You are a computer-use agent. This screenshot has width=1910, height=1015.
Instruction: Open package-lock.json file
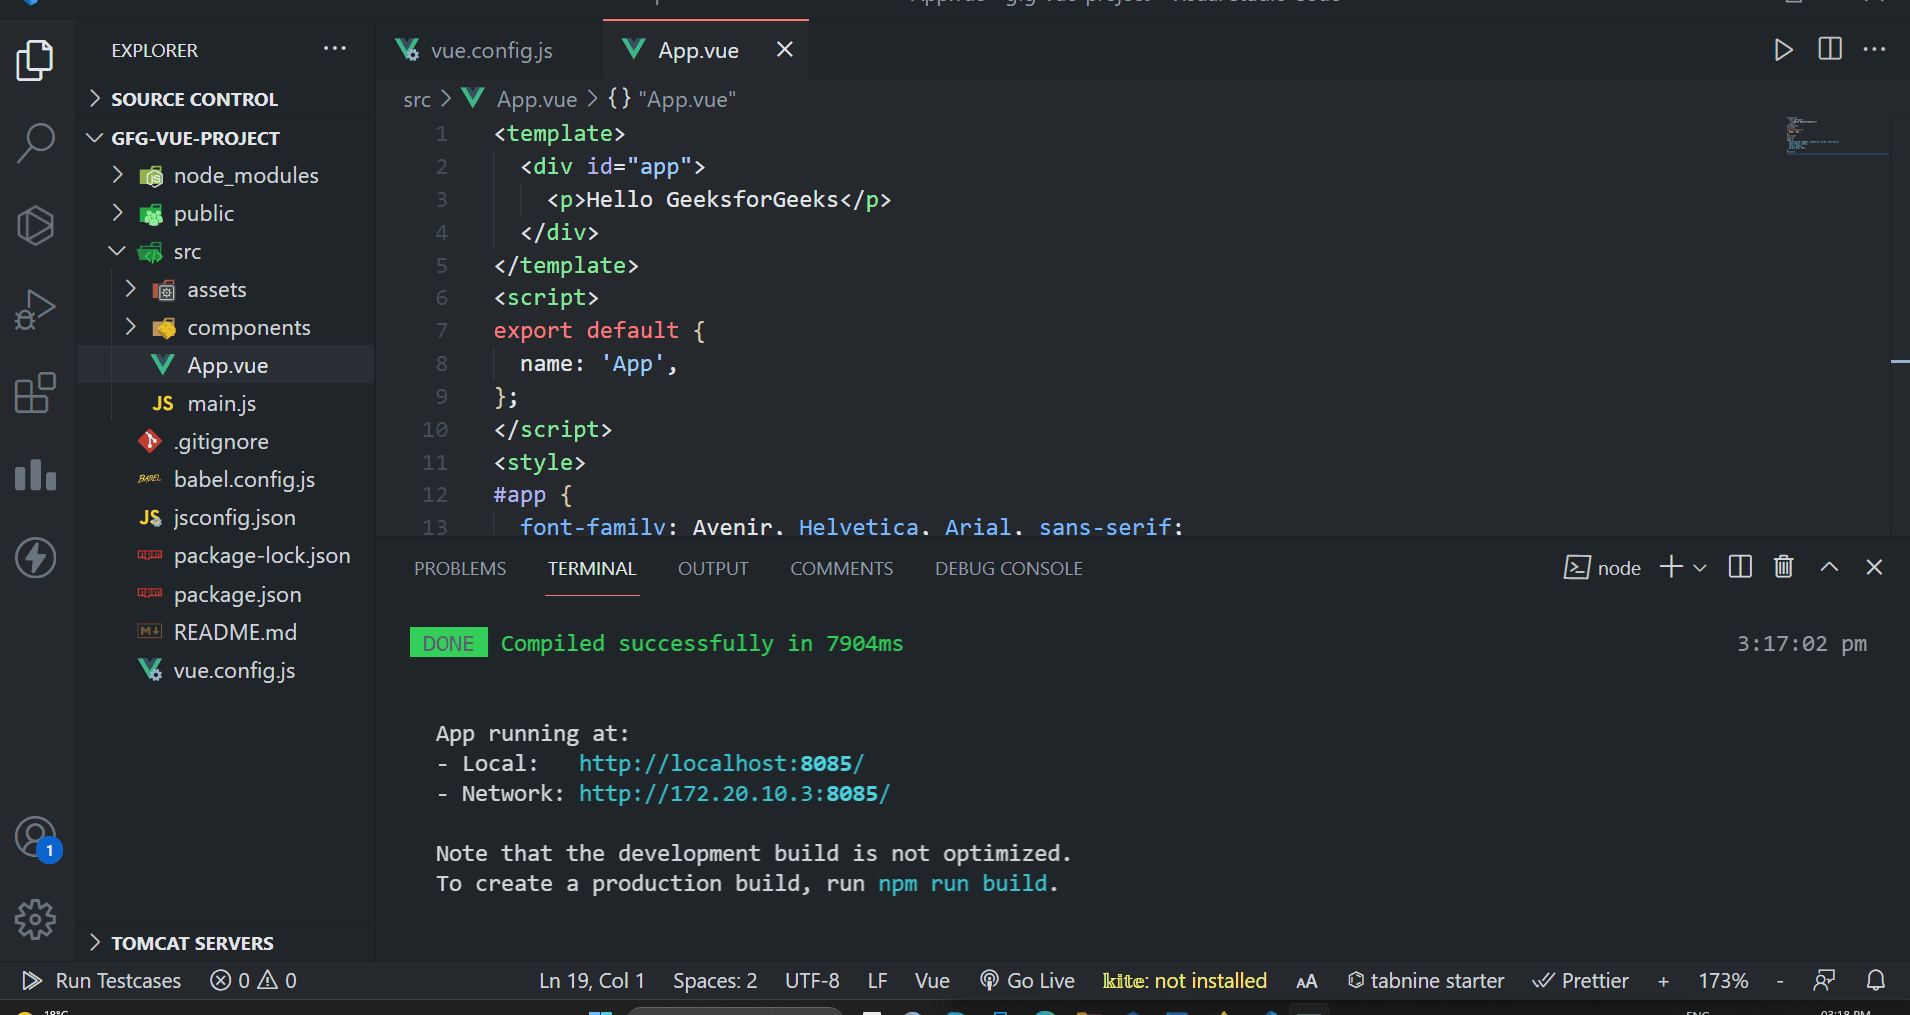[x=226, y=556]
